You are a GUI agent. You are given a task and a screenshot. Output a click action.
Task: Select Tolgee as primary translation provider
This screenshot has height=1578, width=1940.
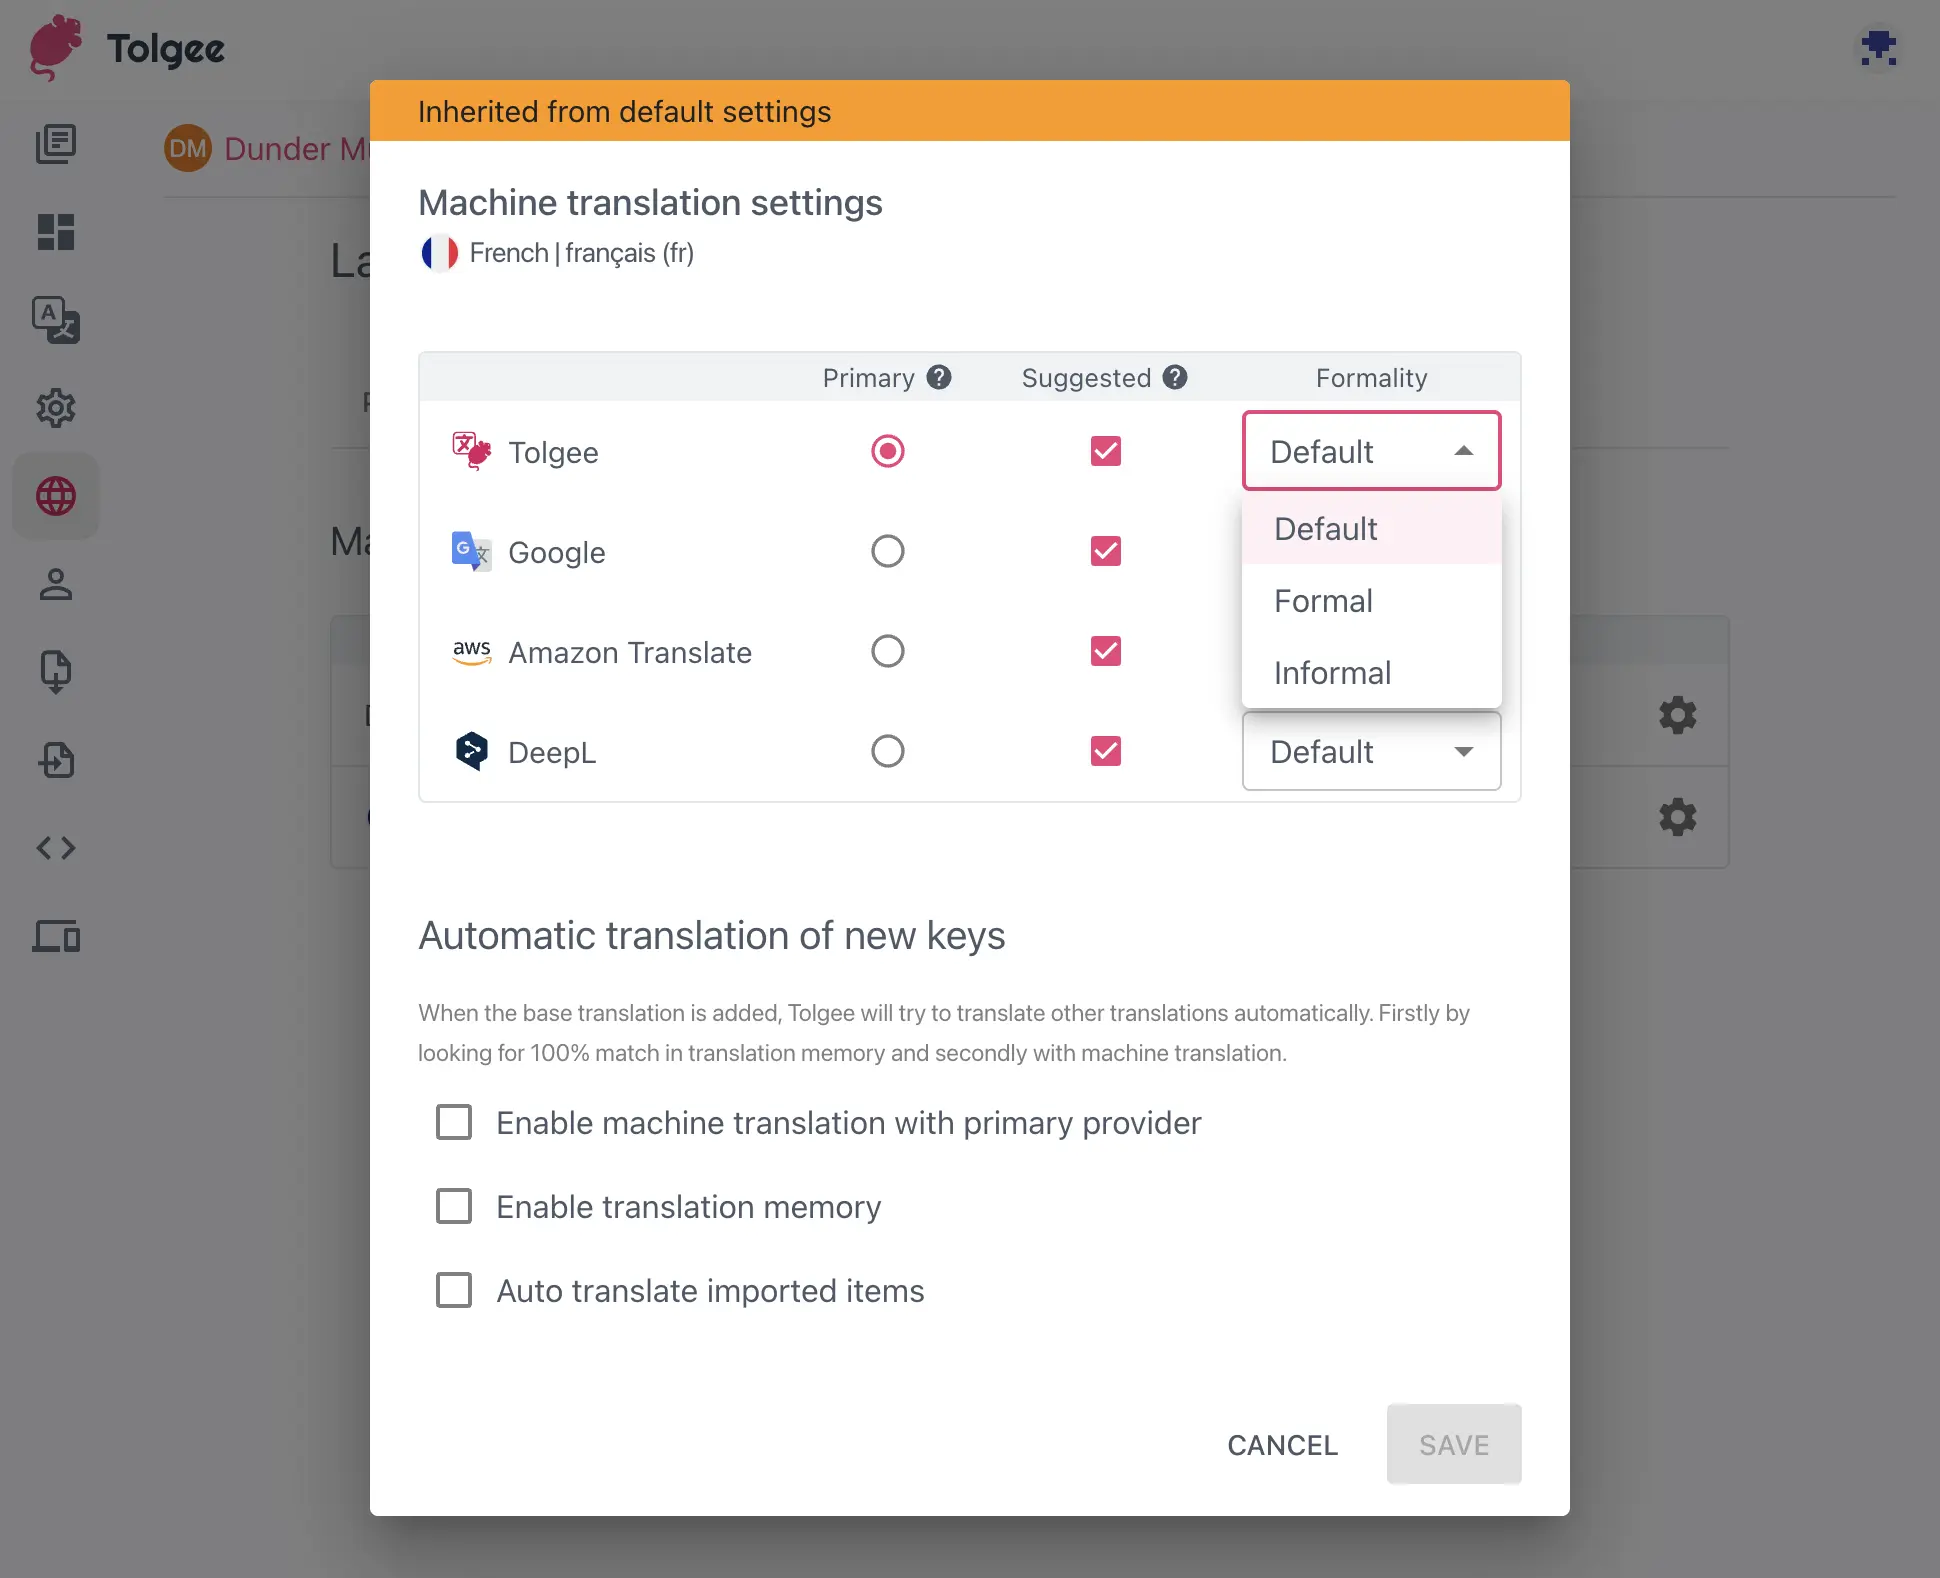point(885,452)
